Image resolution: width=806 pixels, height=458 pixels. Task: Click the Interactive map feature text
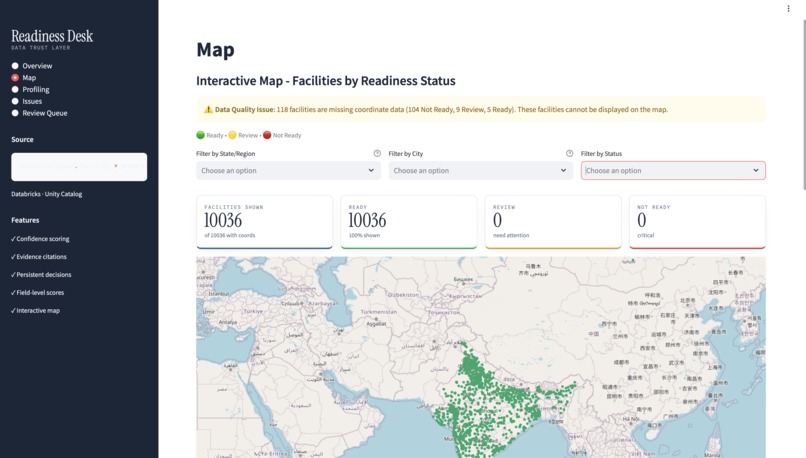coord(38,310)
